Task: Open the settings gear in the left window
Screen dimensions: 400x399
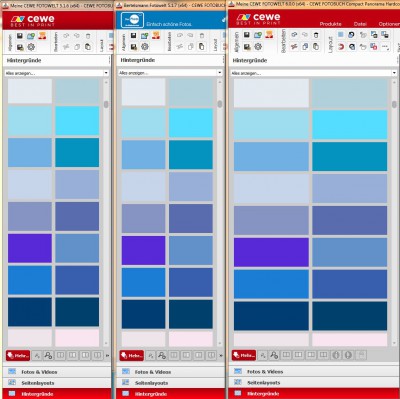Action: (x=31, y=47)
